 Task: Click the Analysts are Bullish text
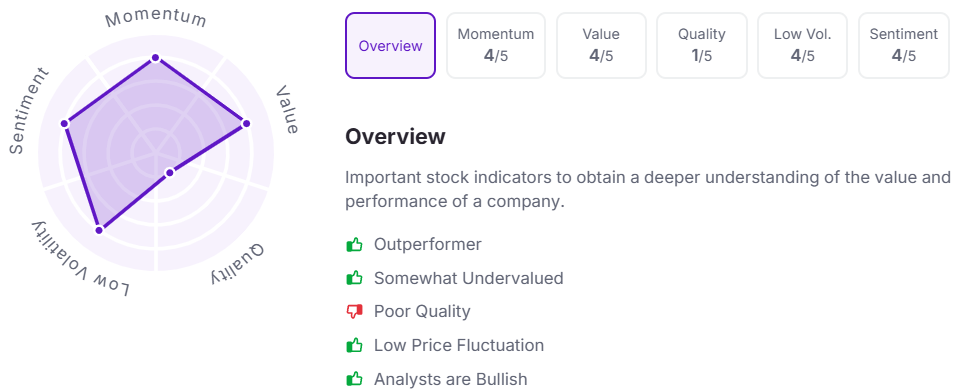(450, 379)
